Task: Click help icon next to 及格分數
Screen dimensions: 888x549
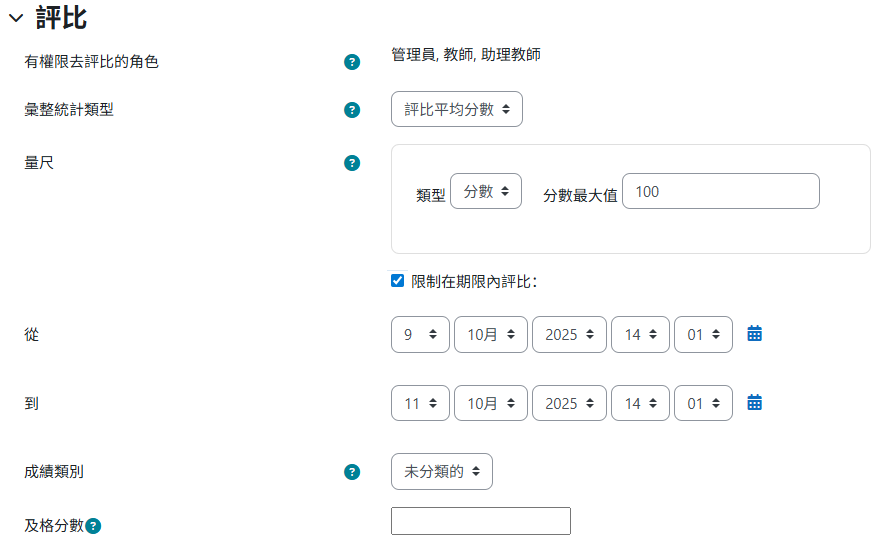Action: click(93, 525)
